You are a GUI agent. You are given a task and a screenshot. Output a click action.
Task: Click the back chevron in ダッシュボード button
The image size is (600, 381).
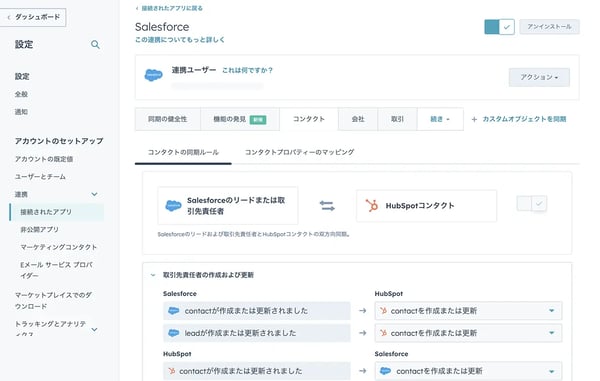(9, 17)
